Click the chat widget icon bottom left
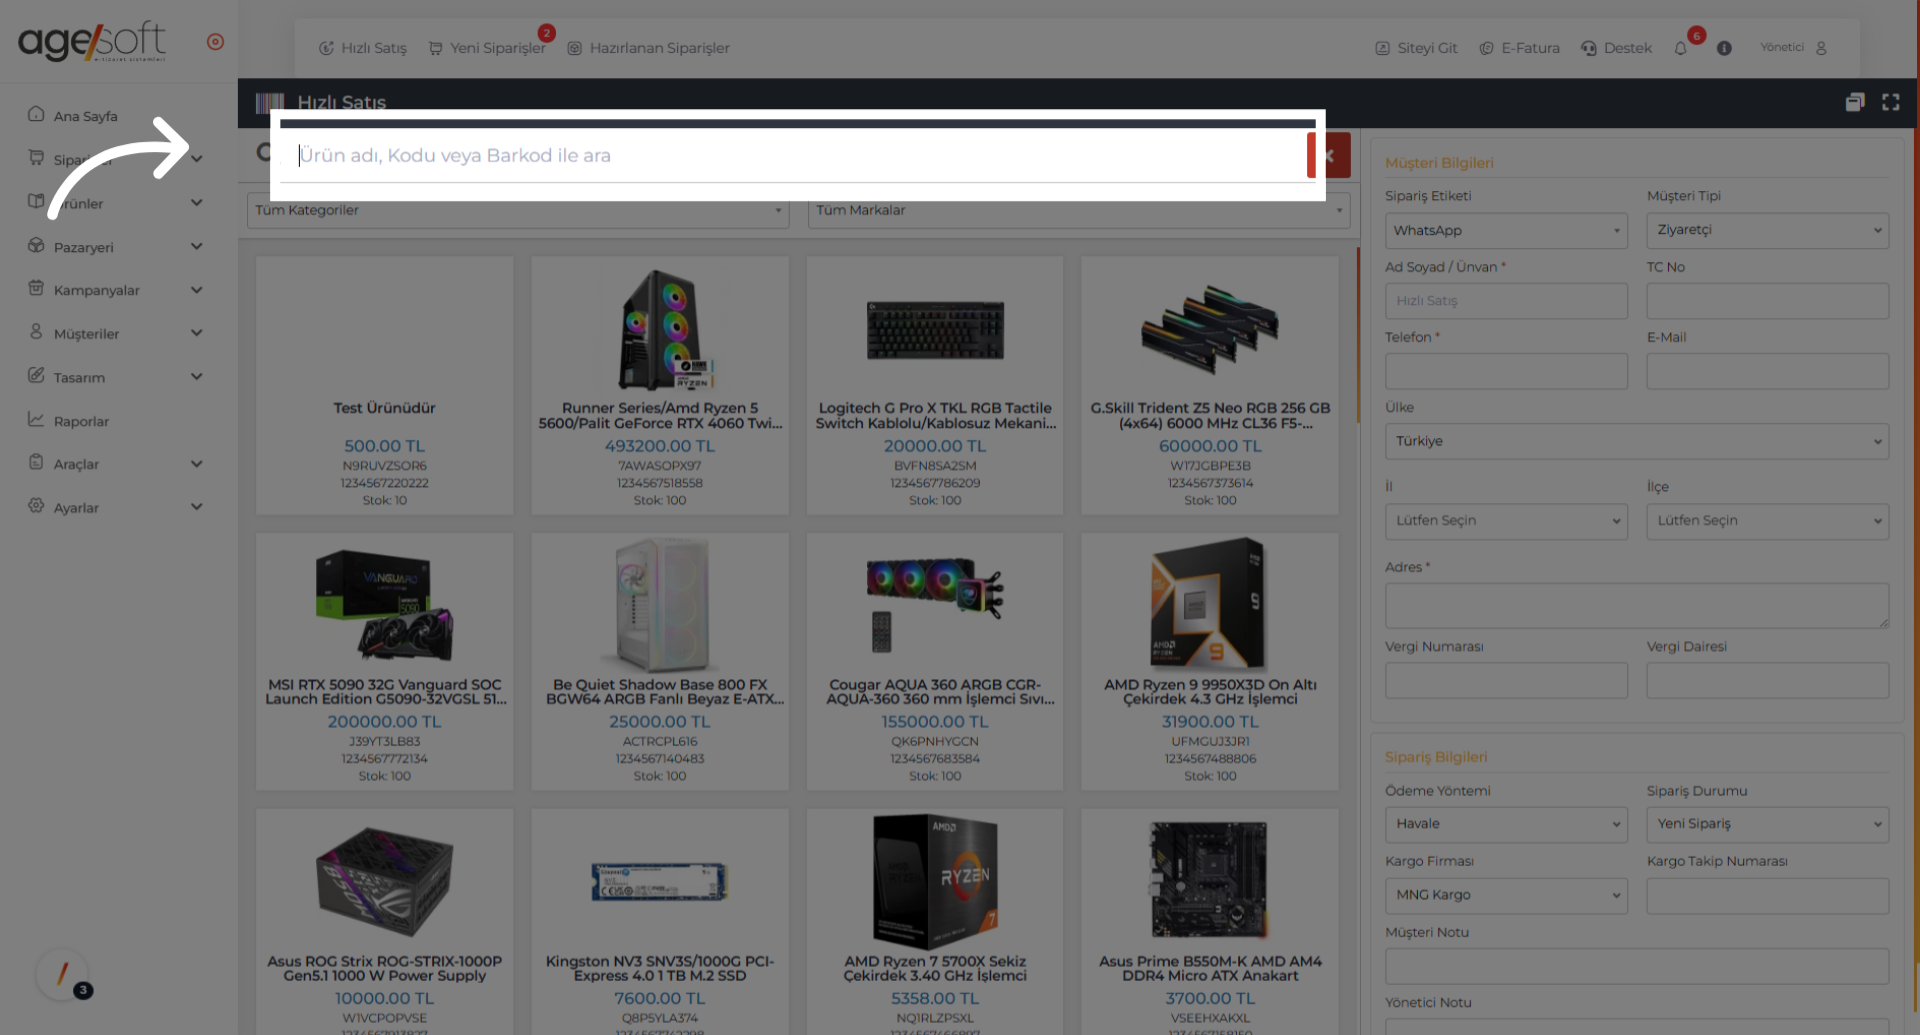This screenshot has width=1920, height=1035. coord(63,974)
